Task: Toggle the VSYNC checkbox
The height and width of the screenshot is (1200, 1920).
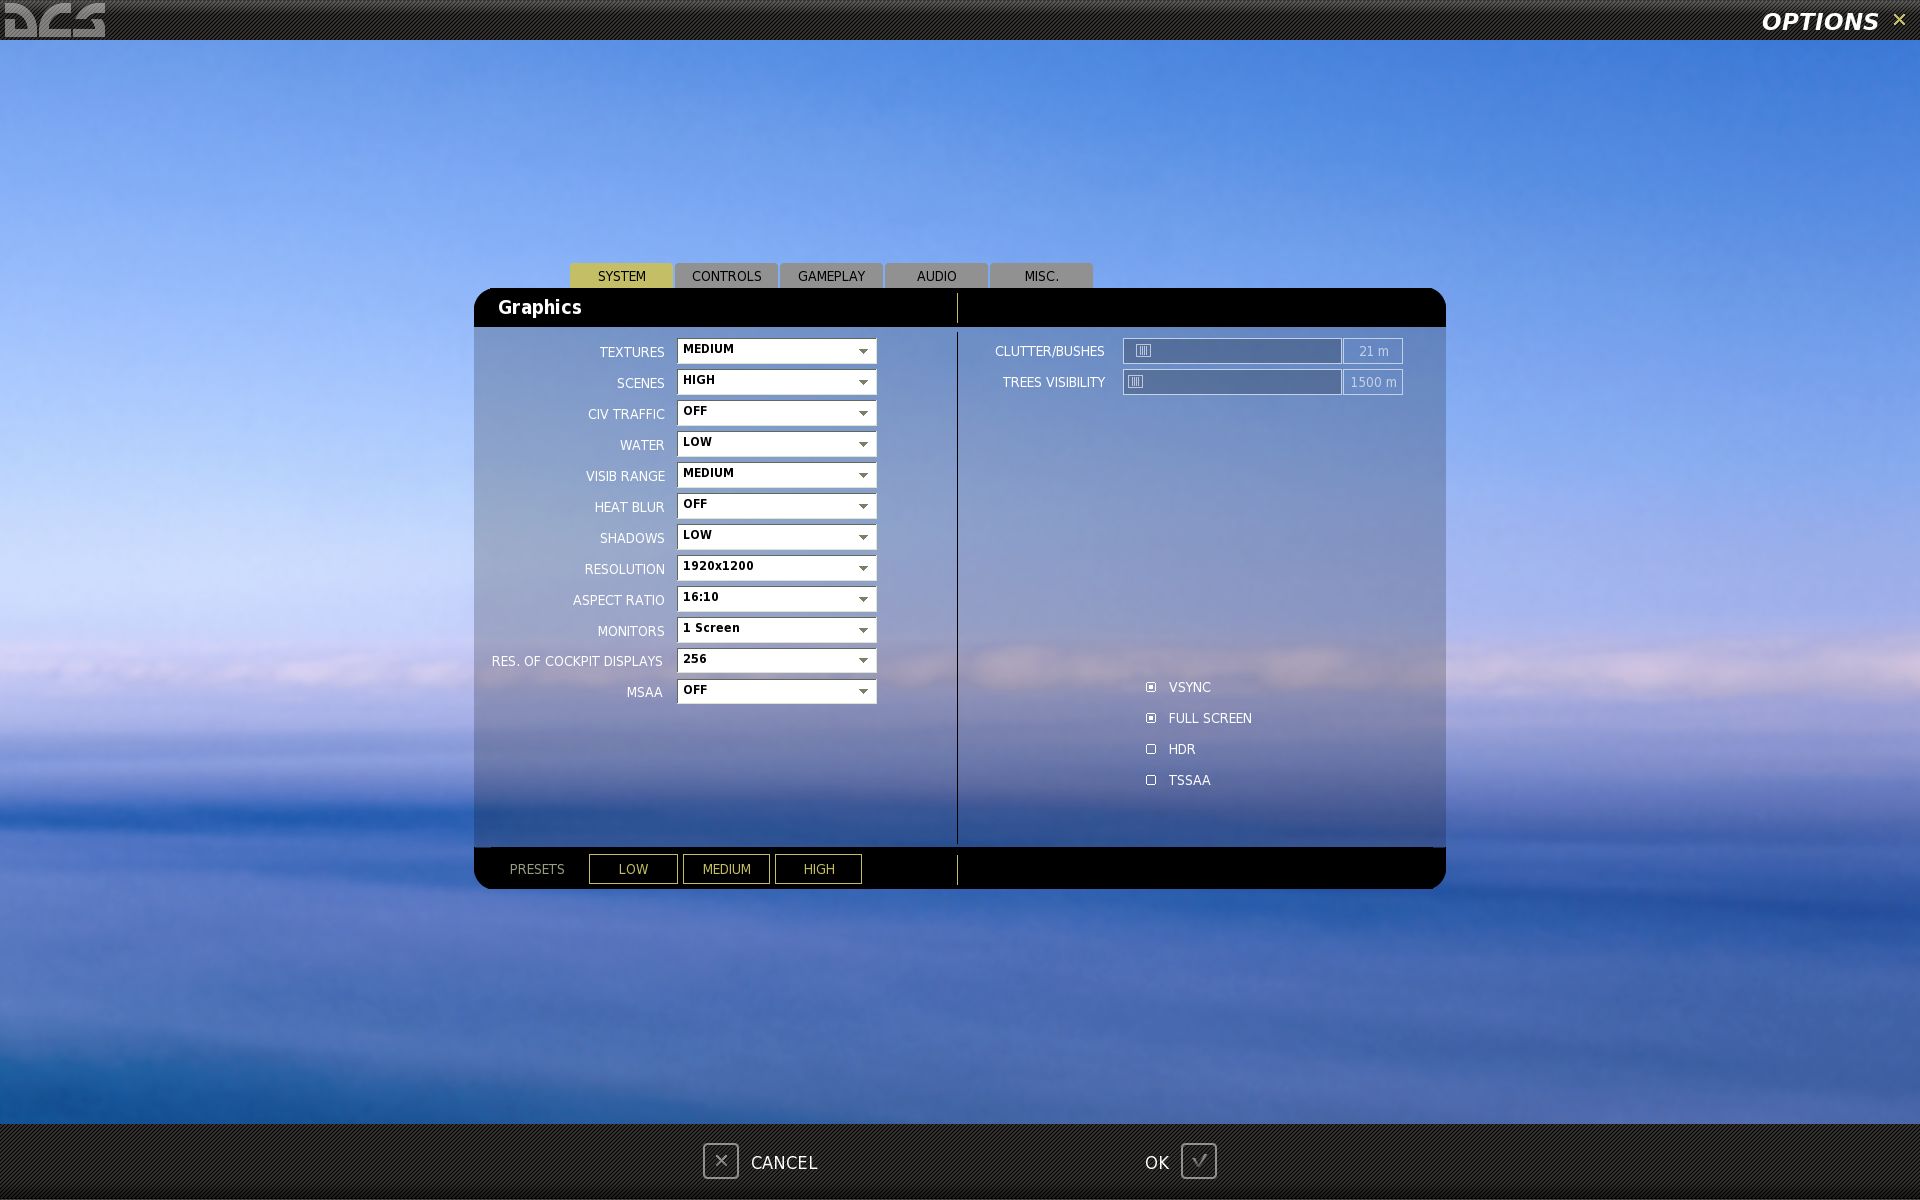Action: coord(1151,687)
